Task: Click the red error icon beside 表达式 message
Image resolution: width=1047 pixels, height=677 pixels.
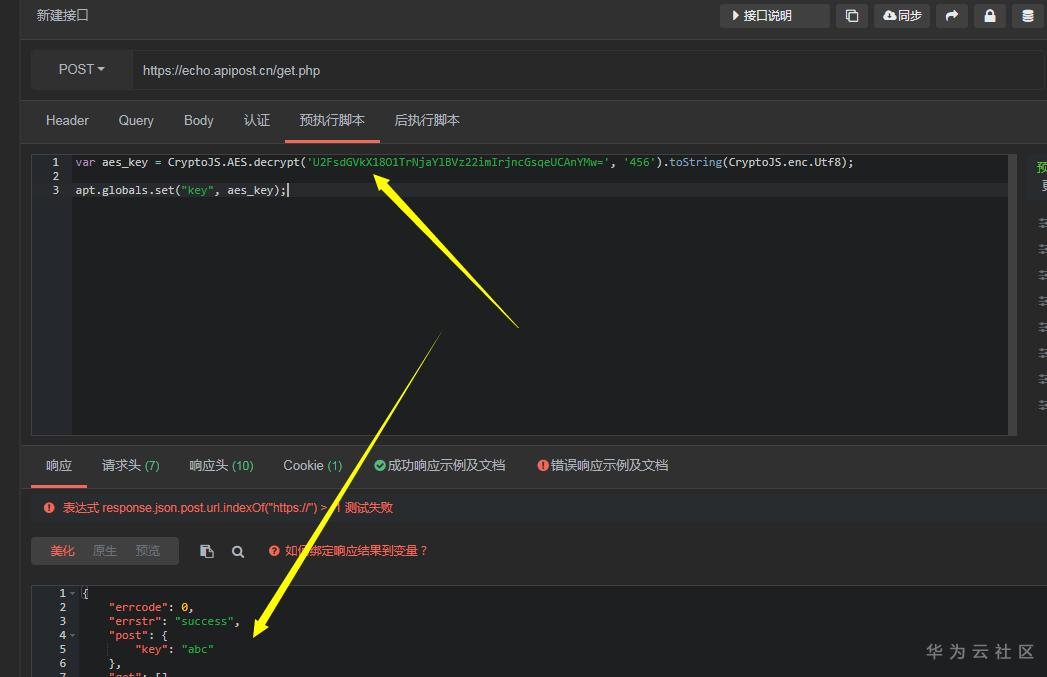Action: (49, 508)
